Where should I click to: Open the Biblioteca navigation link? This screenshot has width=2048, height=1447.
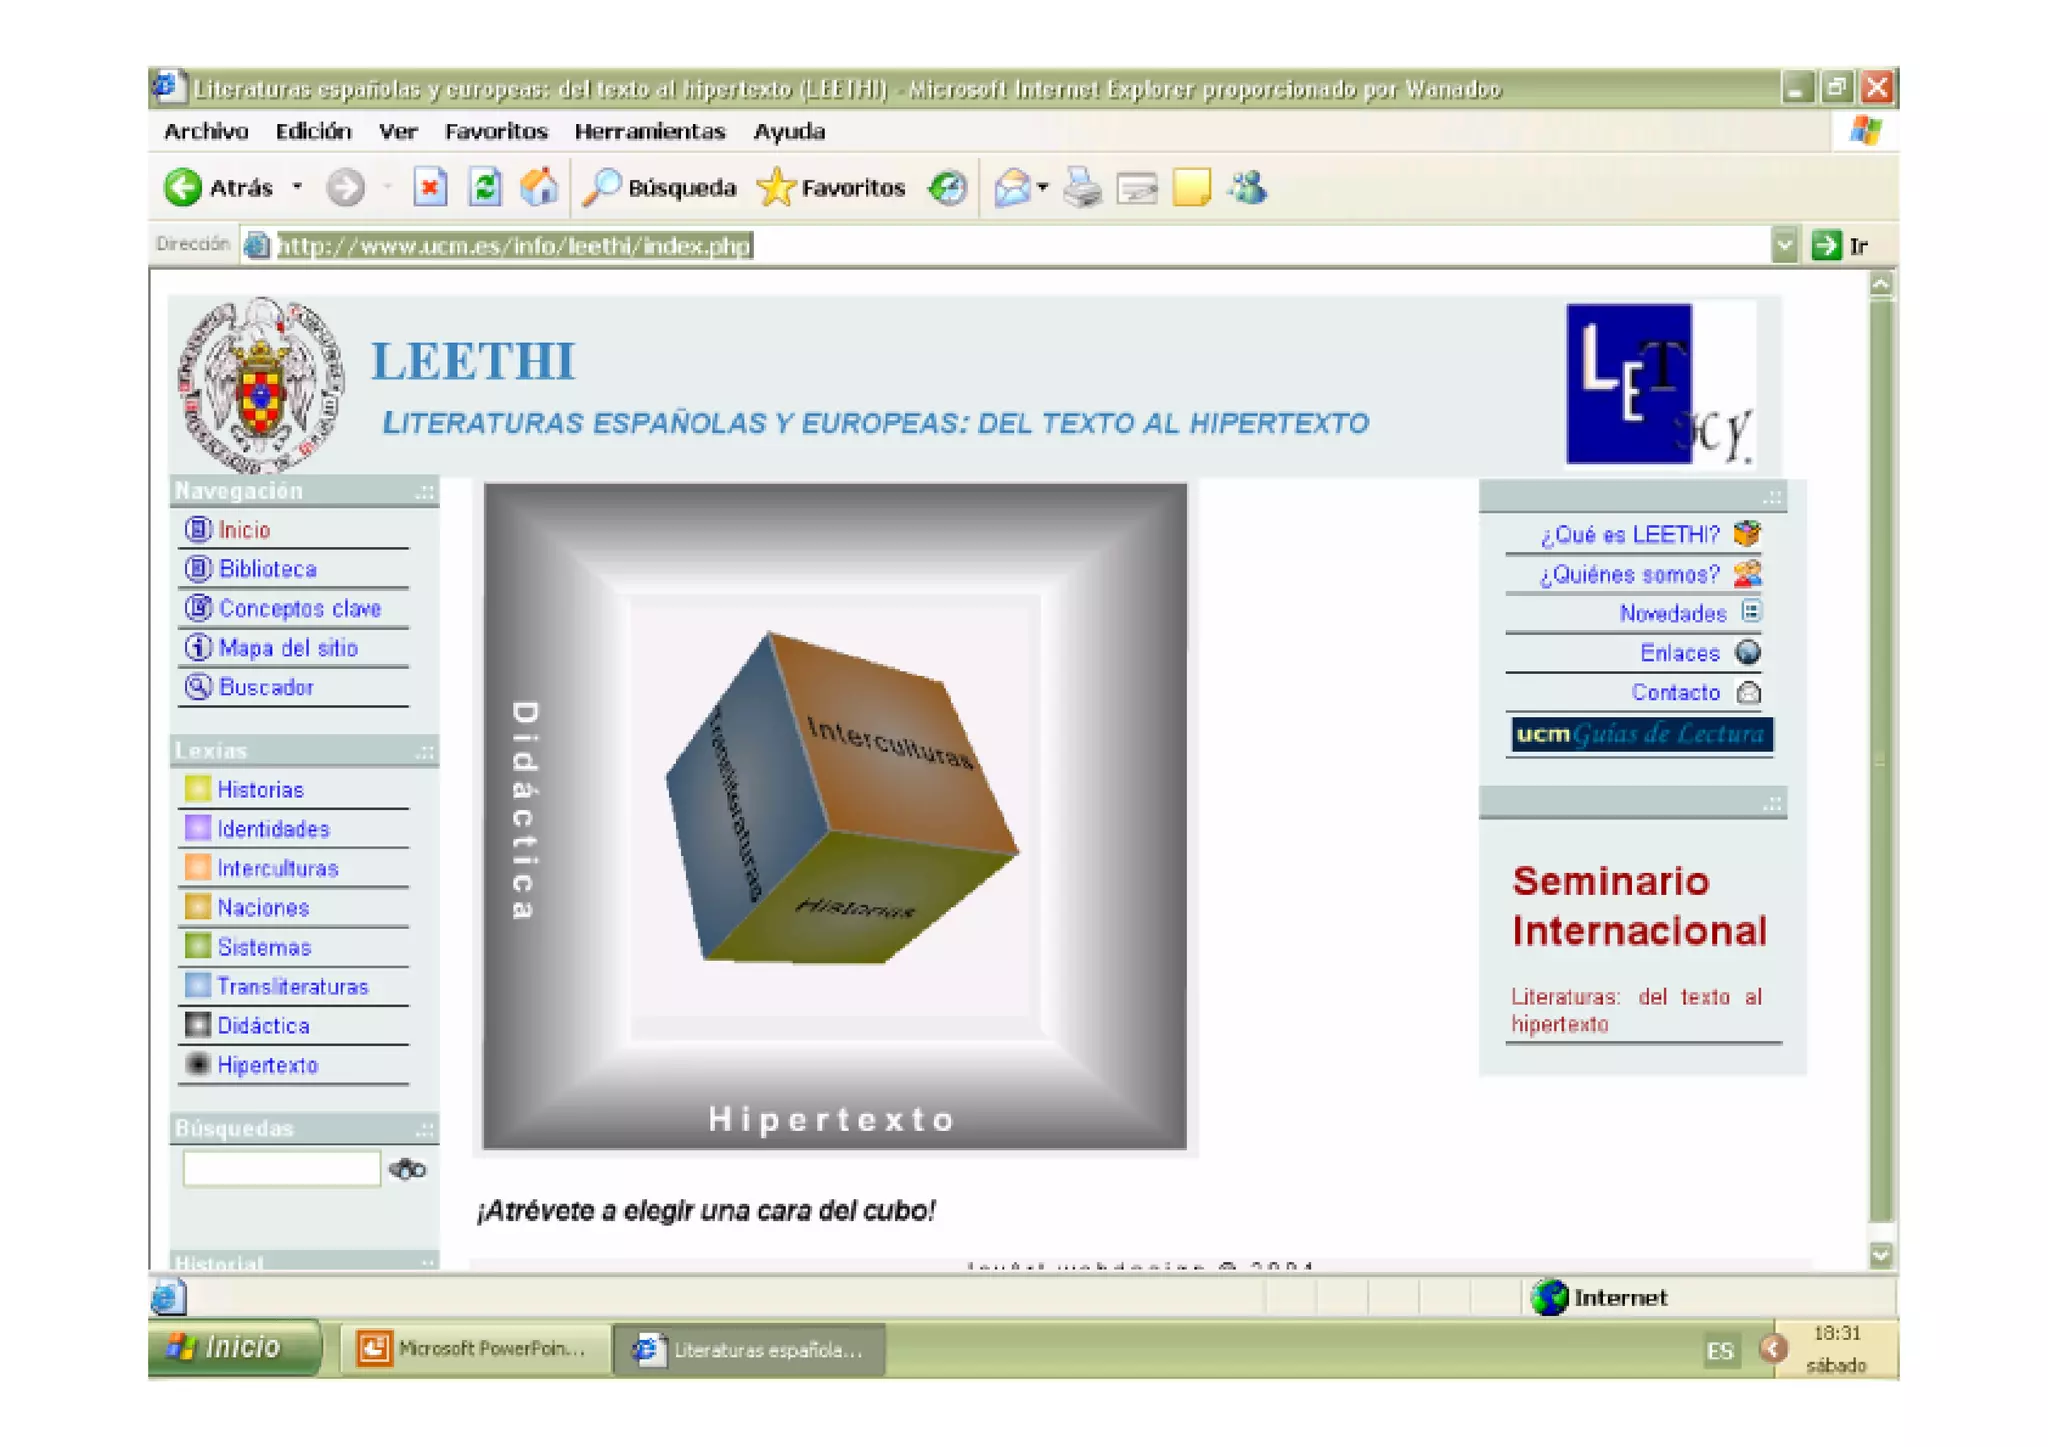pos(267,569)
